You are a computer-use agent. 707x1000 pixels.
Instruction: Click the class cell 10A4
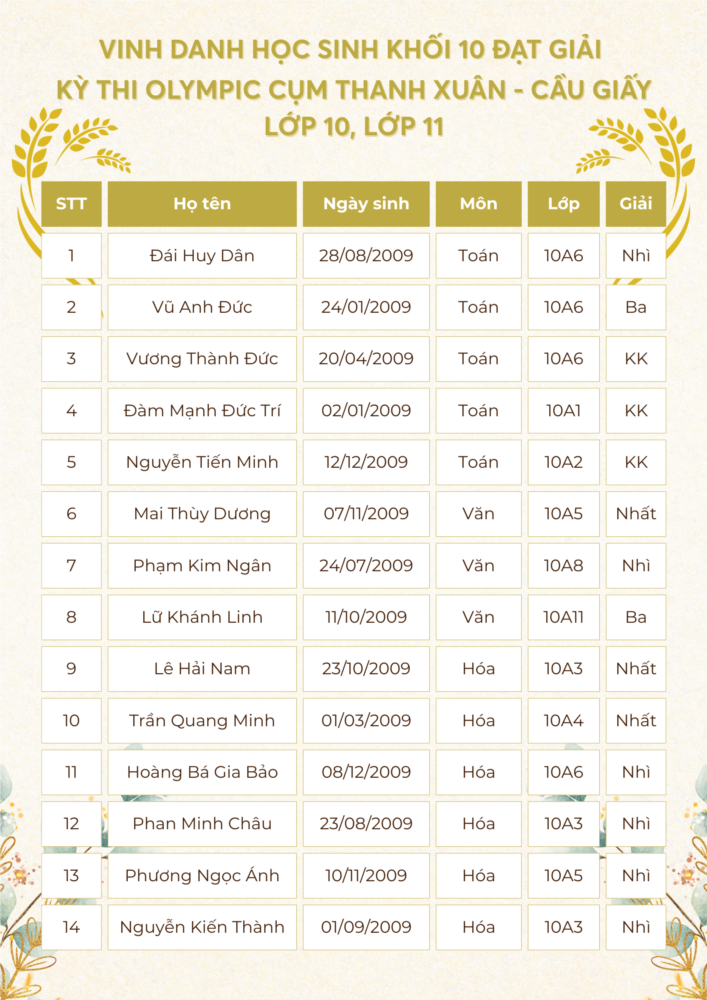(564, 721)
